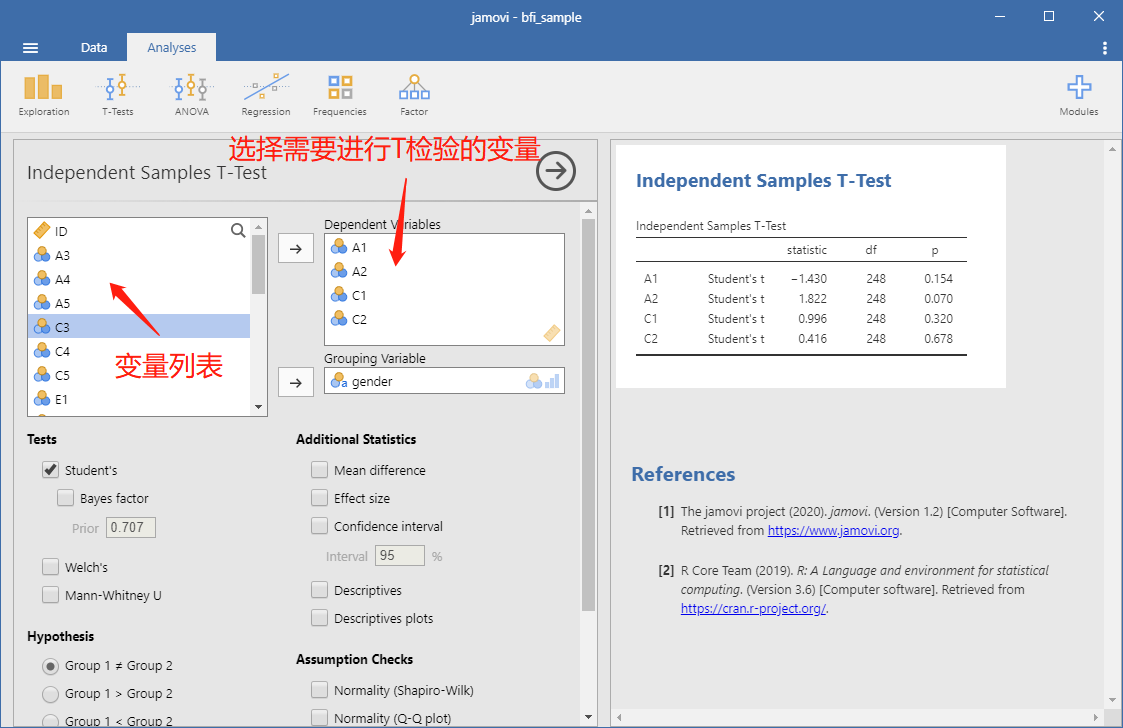The image size is (1123, 728).
Task: Uncheck the Student's test checkbox
Action: 50,469
